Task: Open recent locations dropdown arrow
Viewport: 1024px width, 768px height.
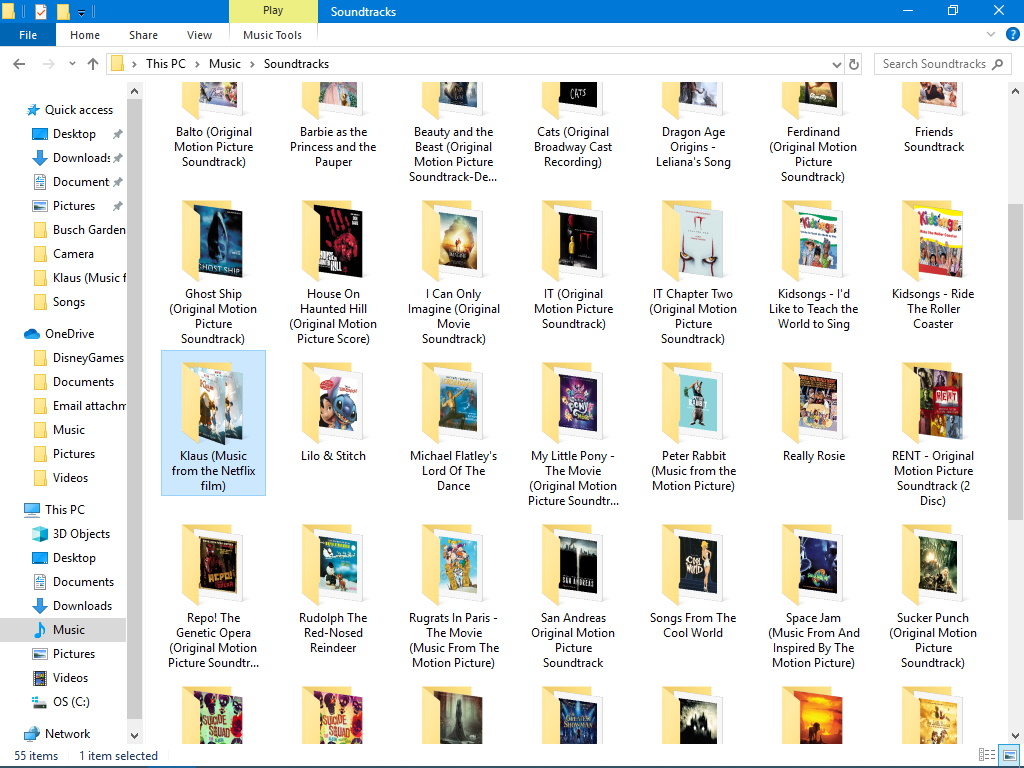Action: pyautogui.click(x=72, y=64)
